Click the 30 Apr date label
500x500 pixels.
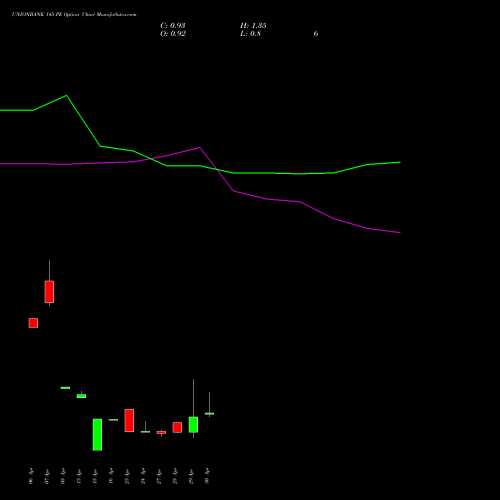pyautogui.click(x=207, y=476)
